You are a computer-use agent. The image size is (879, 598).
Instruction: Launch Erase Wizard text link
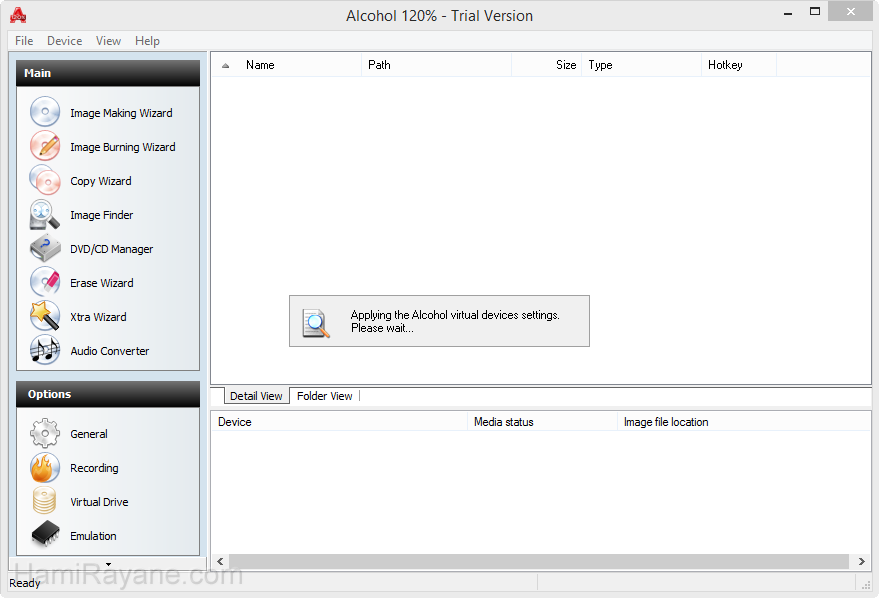point(101,283)
